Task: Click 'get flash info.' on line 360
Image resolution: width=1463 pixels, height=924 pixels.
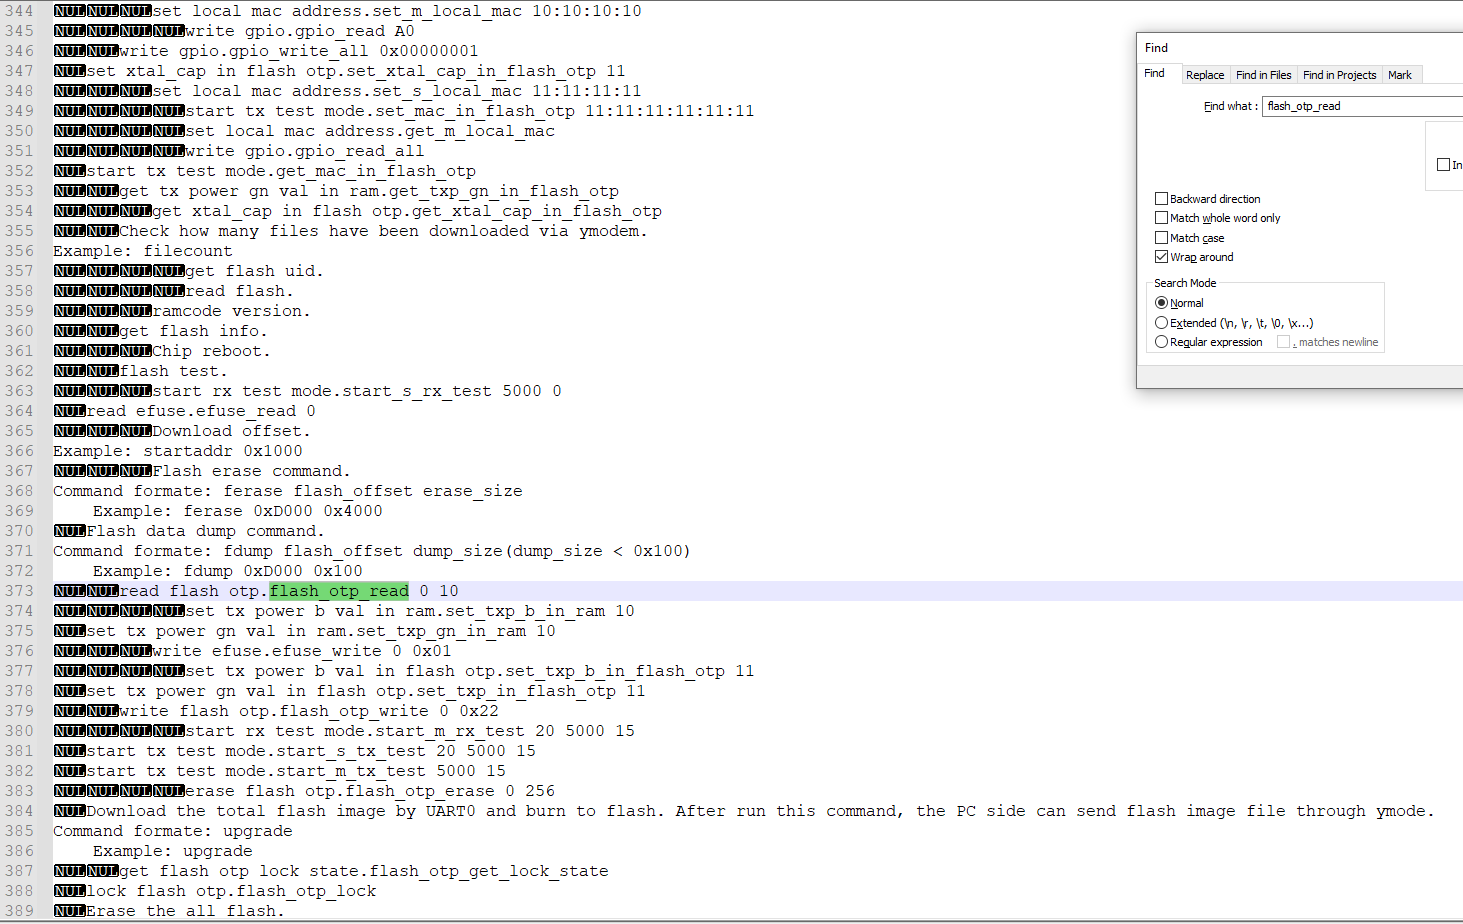Action: tap(193, 331)
